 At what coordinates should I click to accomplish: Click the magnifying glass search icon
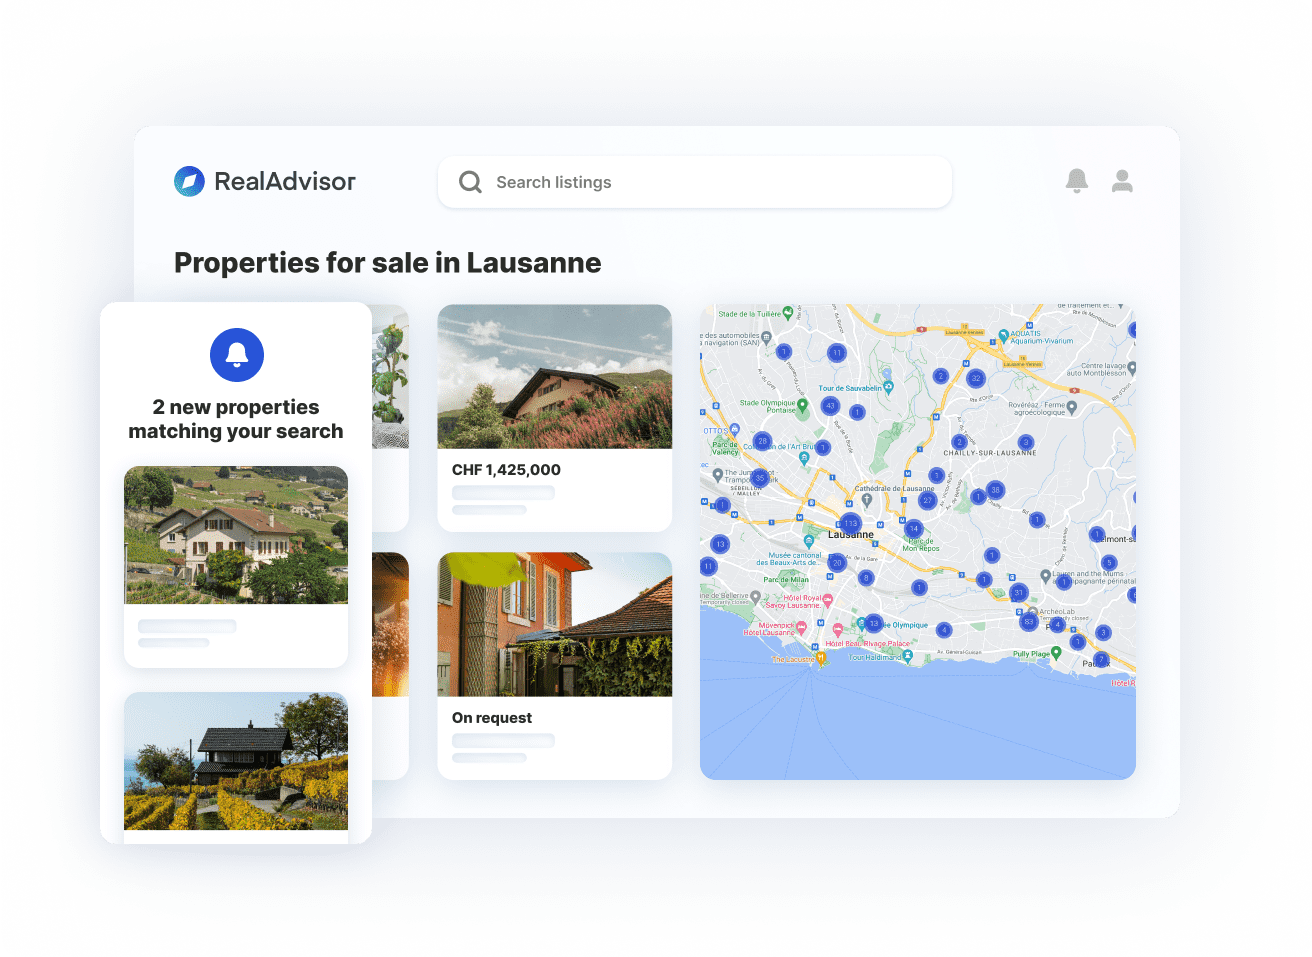470,182
